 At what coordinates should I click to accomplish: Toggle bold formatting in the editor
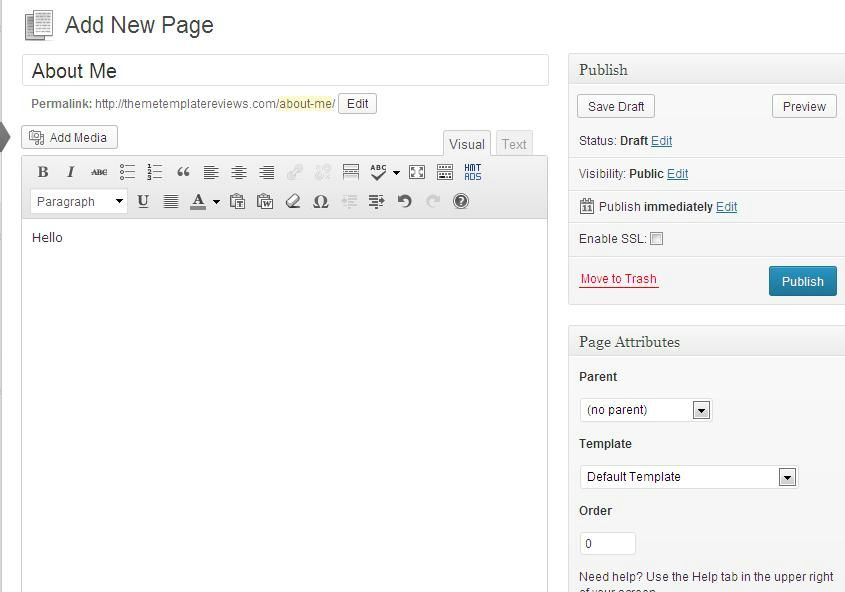click(x=43, y=172)
